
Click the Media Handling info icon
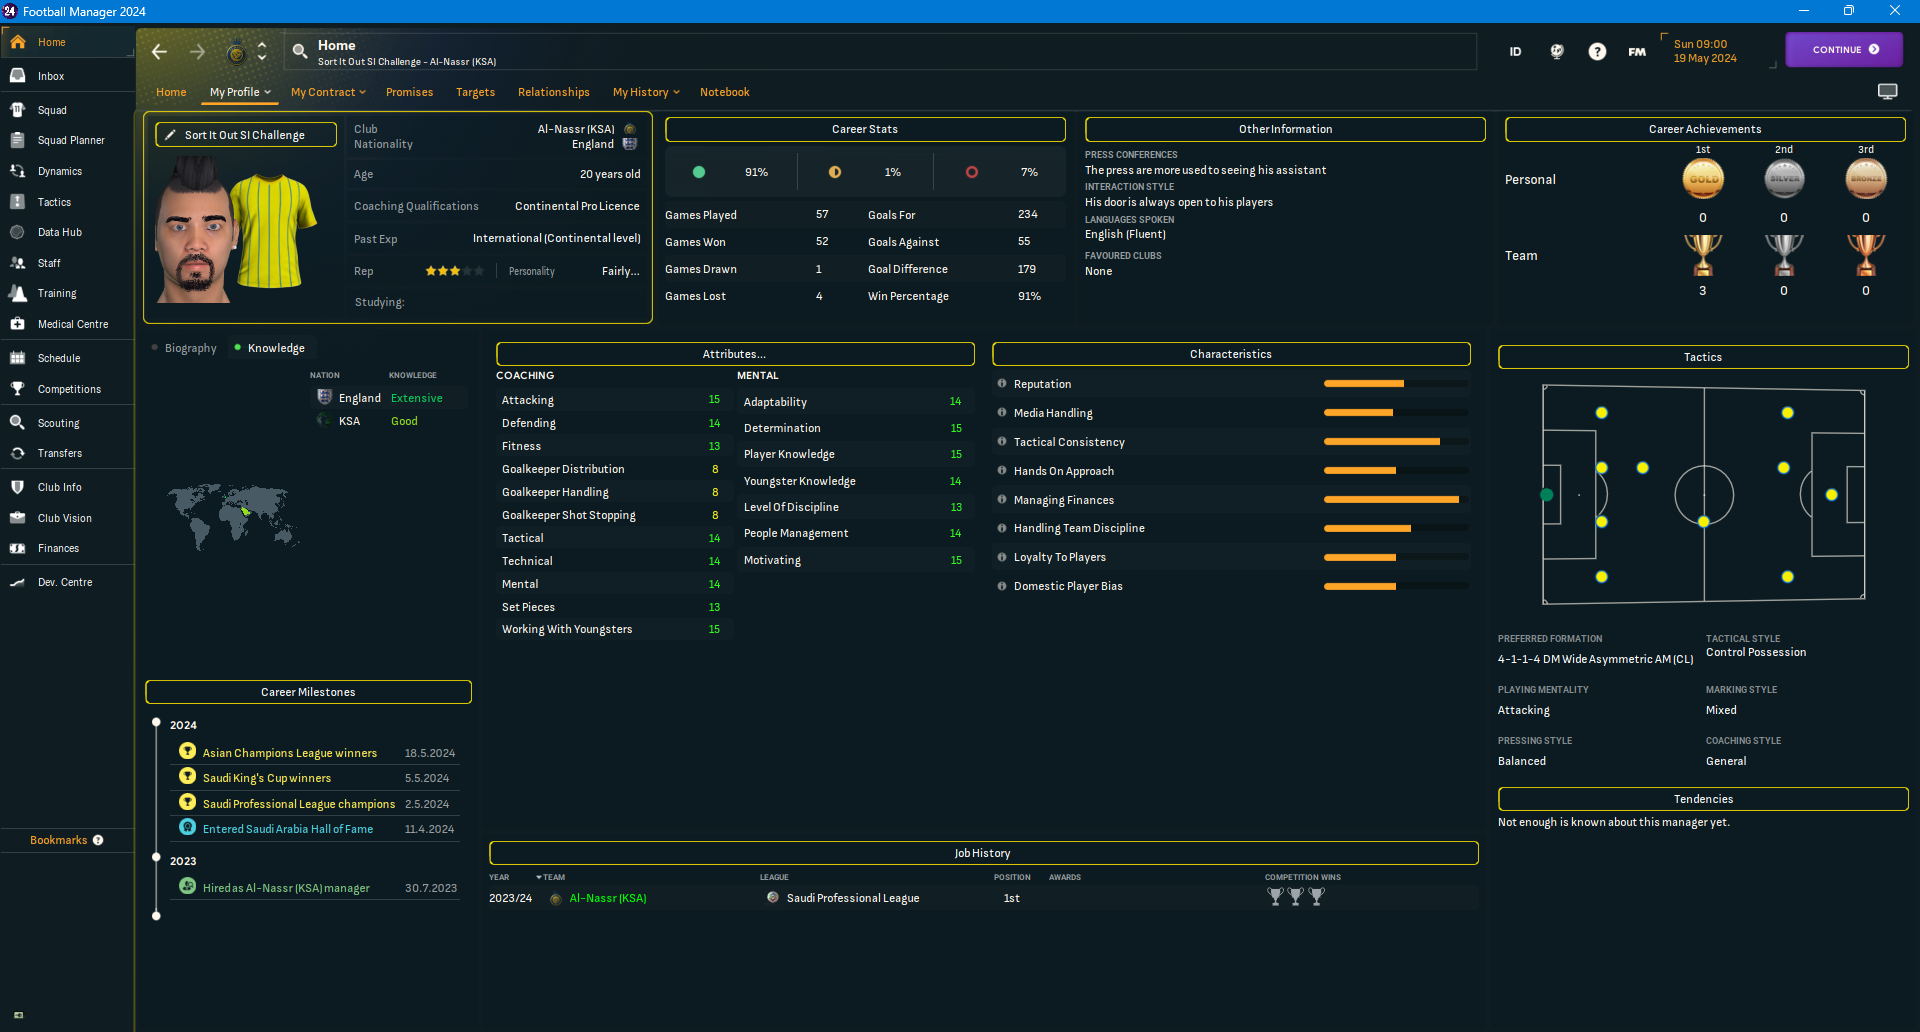point(1002,413)
